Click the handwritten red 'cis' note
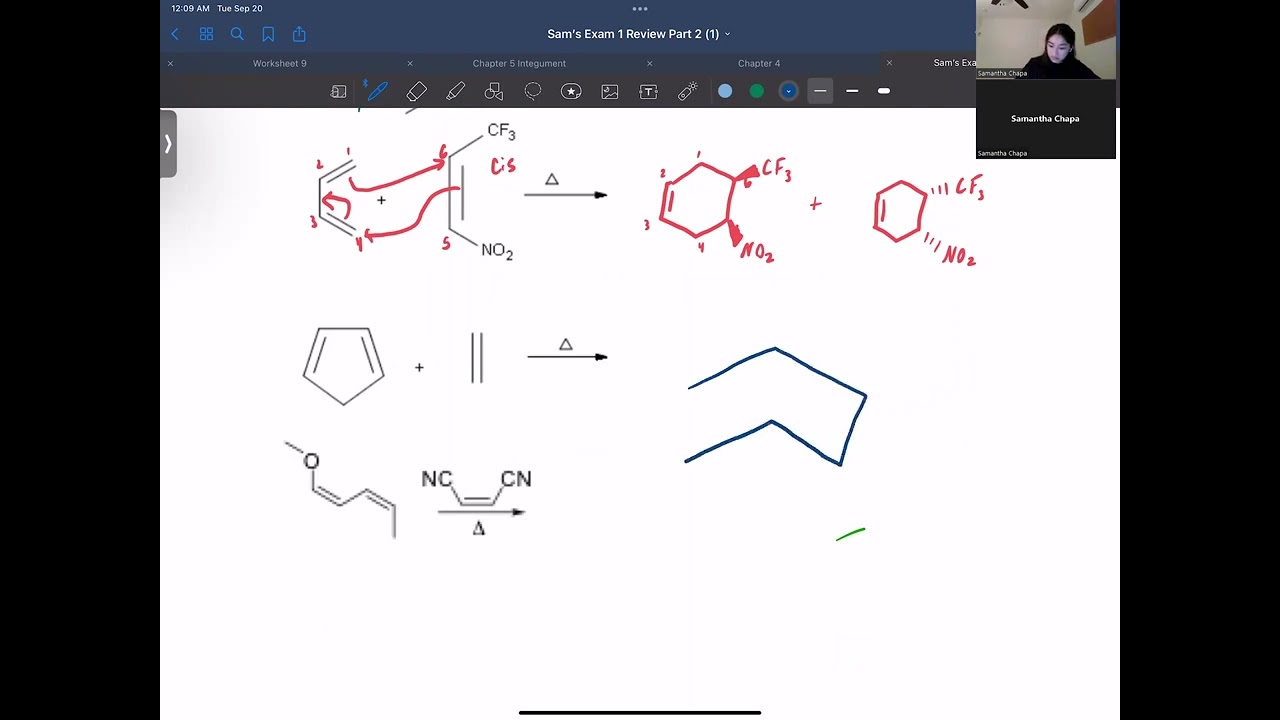1280x720 pixels. tap(502, 165)
